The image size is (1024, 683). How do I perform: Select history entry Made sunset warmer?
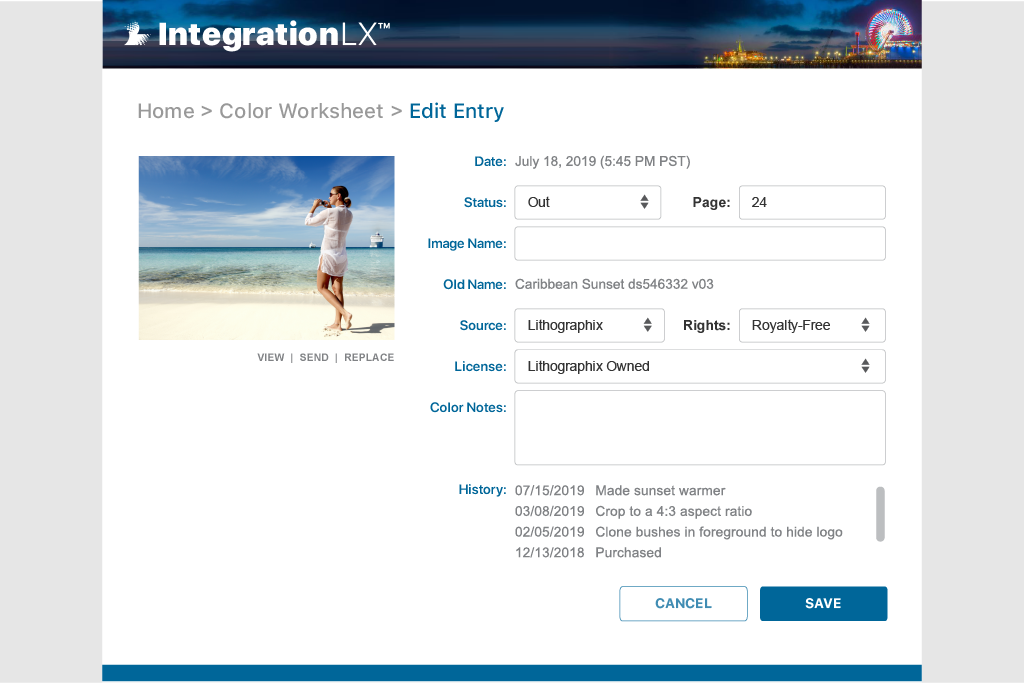660,490
